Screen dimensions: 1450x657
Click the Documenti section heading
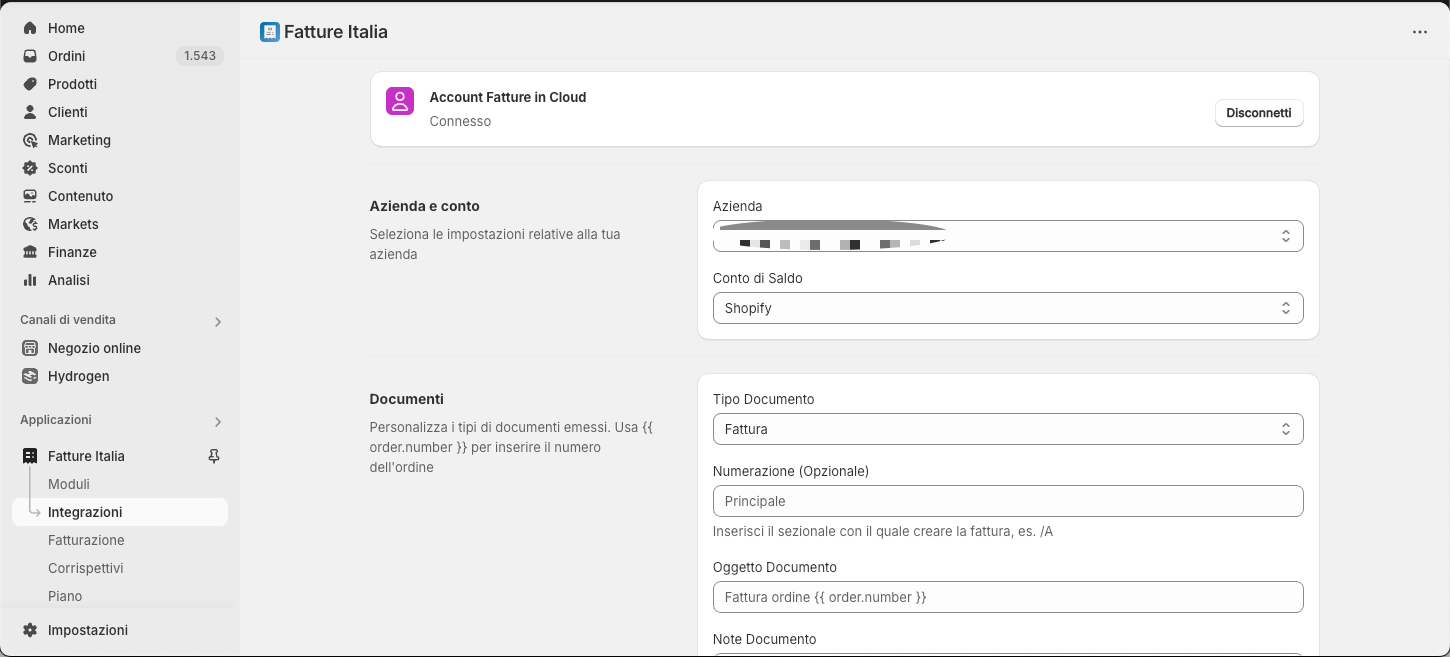(x=407, y=399)
